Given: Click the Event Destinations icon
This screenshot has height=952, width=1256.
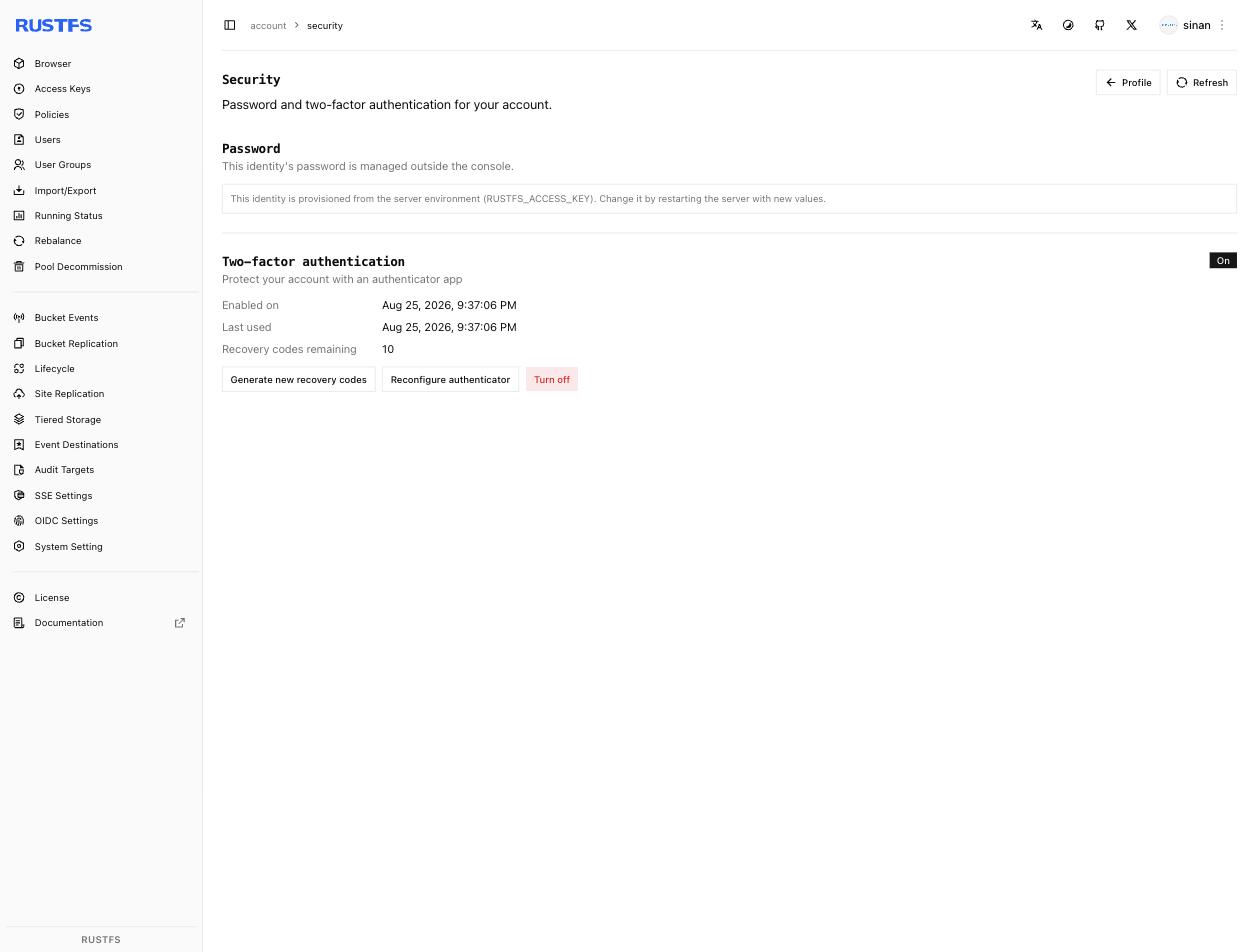Looking at the screenshot, I should (19, 444).
